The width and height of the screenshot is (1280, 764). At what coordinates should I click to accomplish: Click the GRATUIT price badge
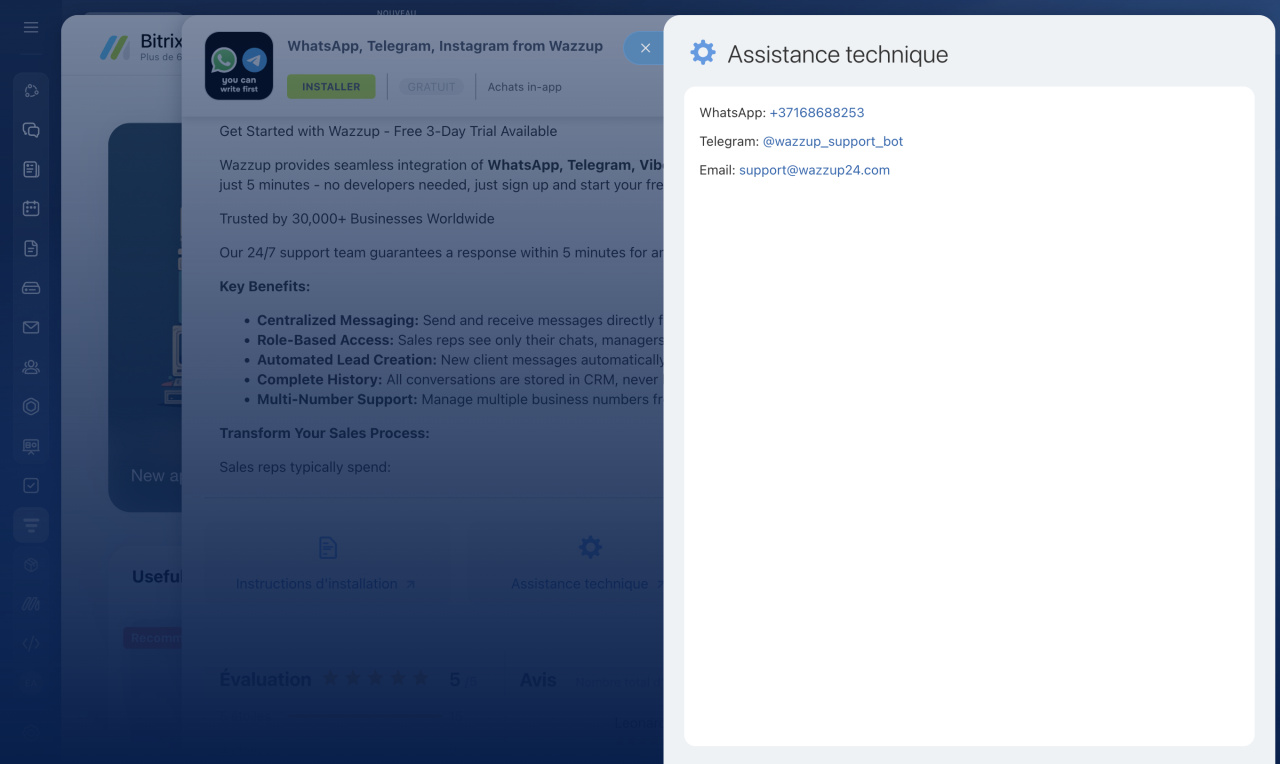[x=431, y=87]
